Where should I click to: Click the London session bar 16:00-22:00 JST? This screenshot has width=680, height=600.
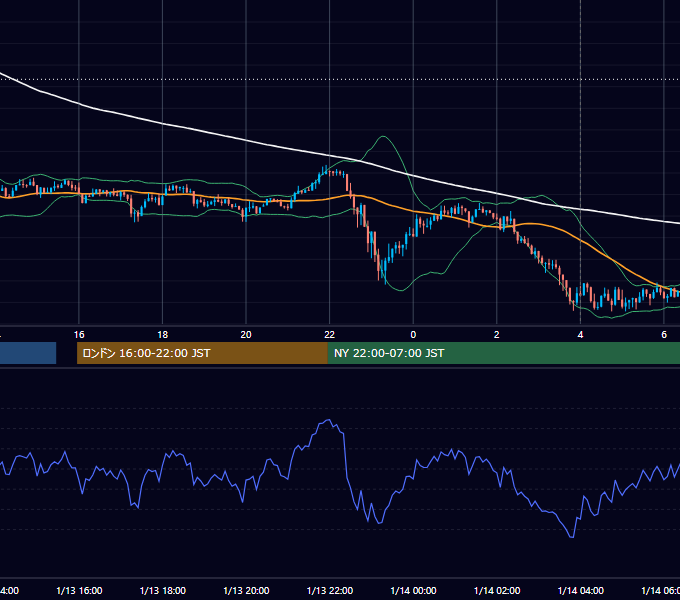[202, 353]
